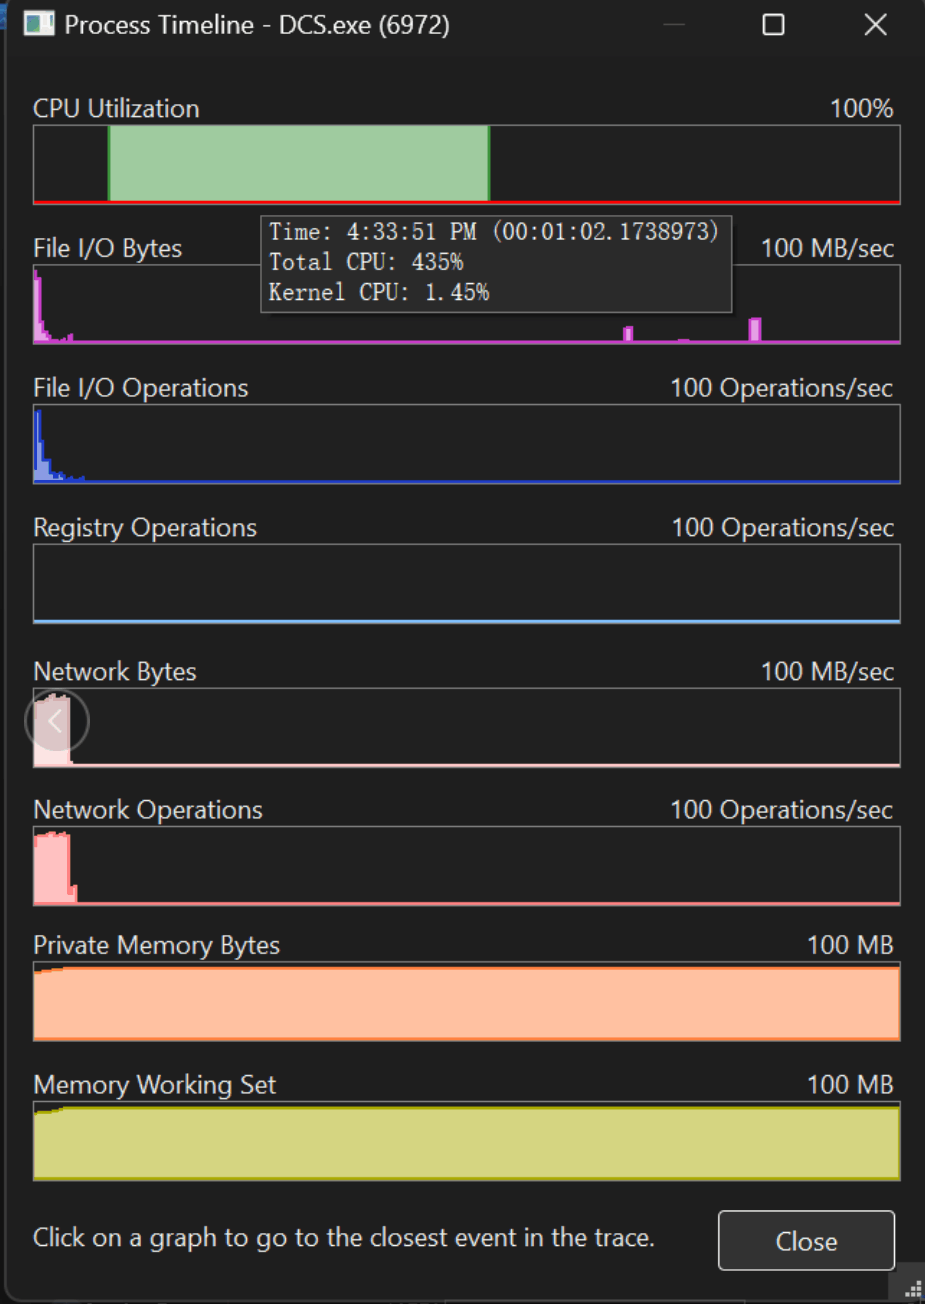
Task: Click the '100%' CPU scale value
Action: [x=861, y=108]
